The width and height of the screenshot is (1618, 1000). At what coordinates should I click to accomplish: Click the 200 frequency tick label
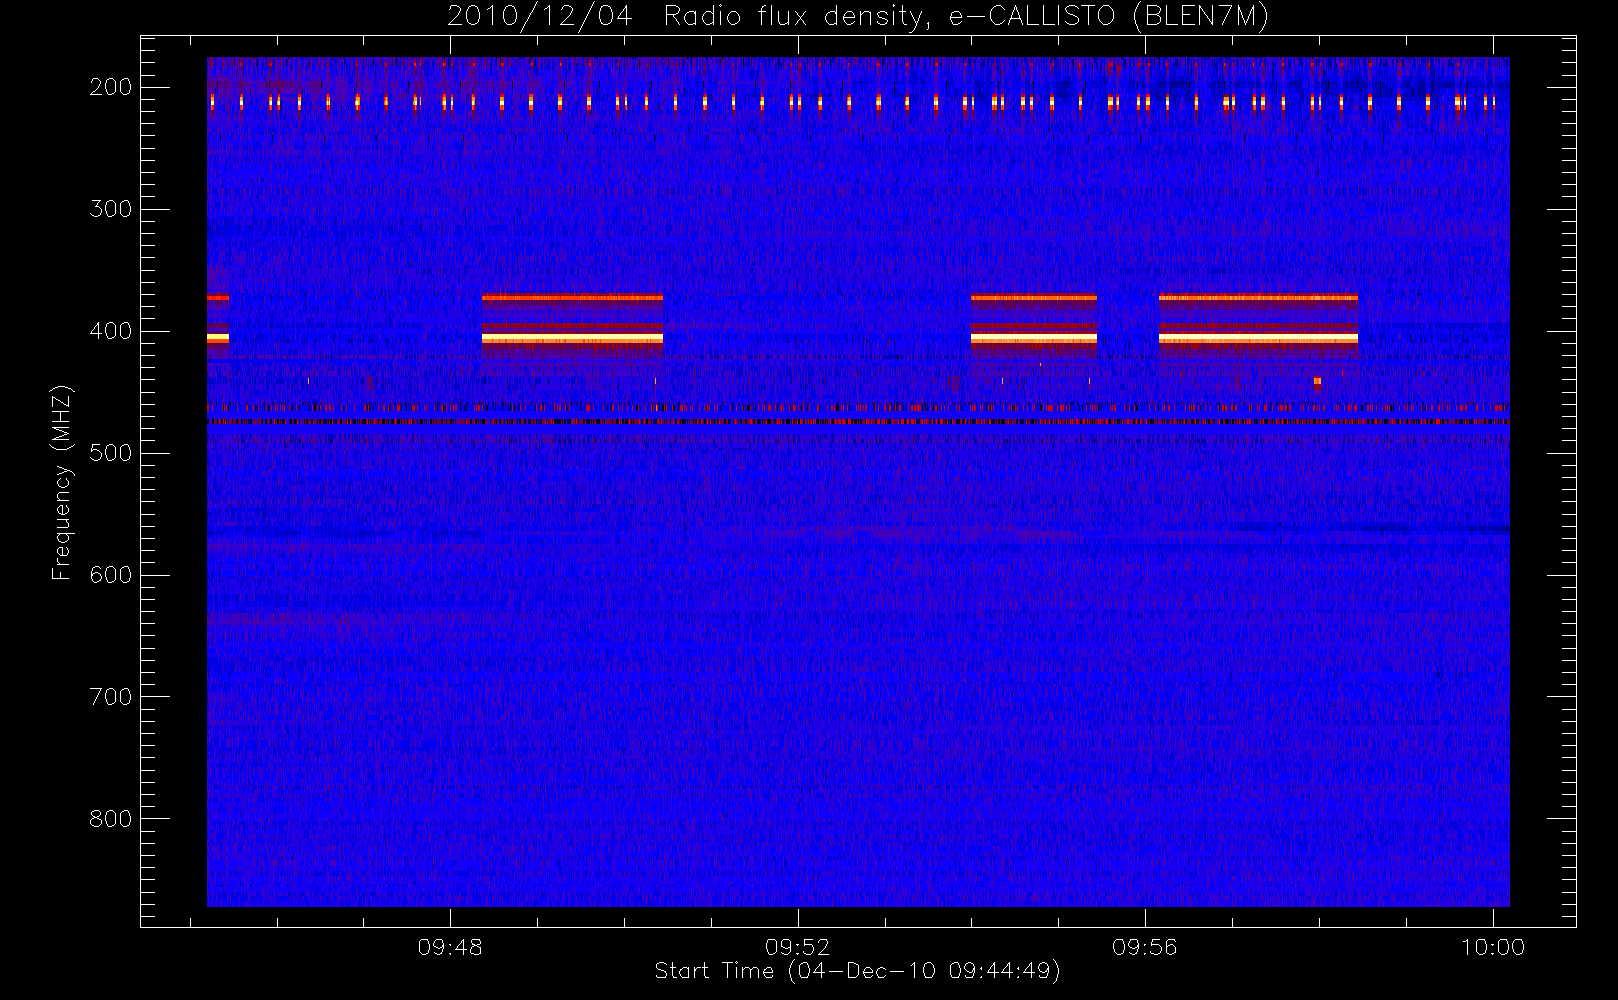click(111, 87)
